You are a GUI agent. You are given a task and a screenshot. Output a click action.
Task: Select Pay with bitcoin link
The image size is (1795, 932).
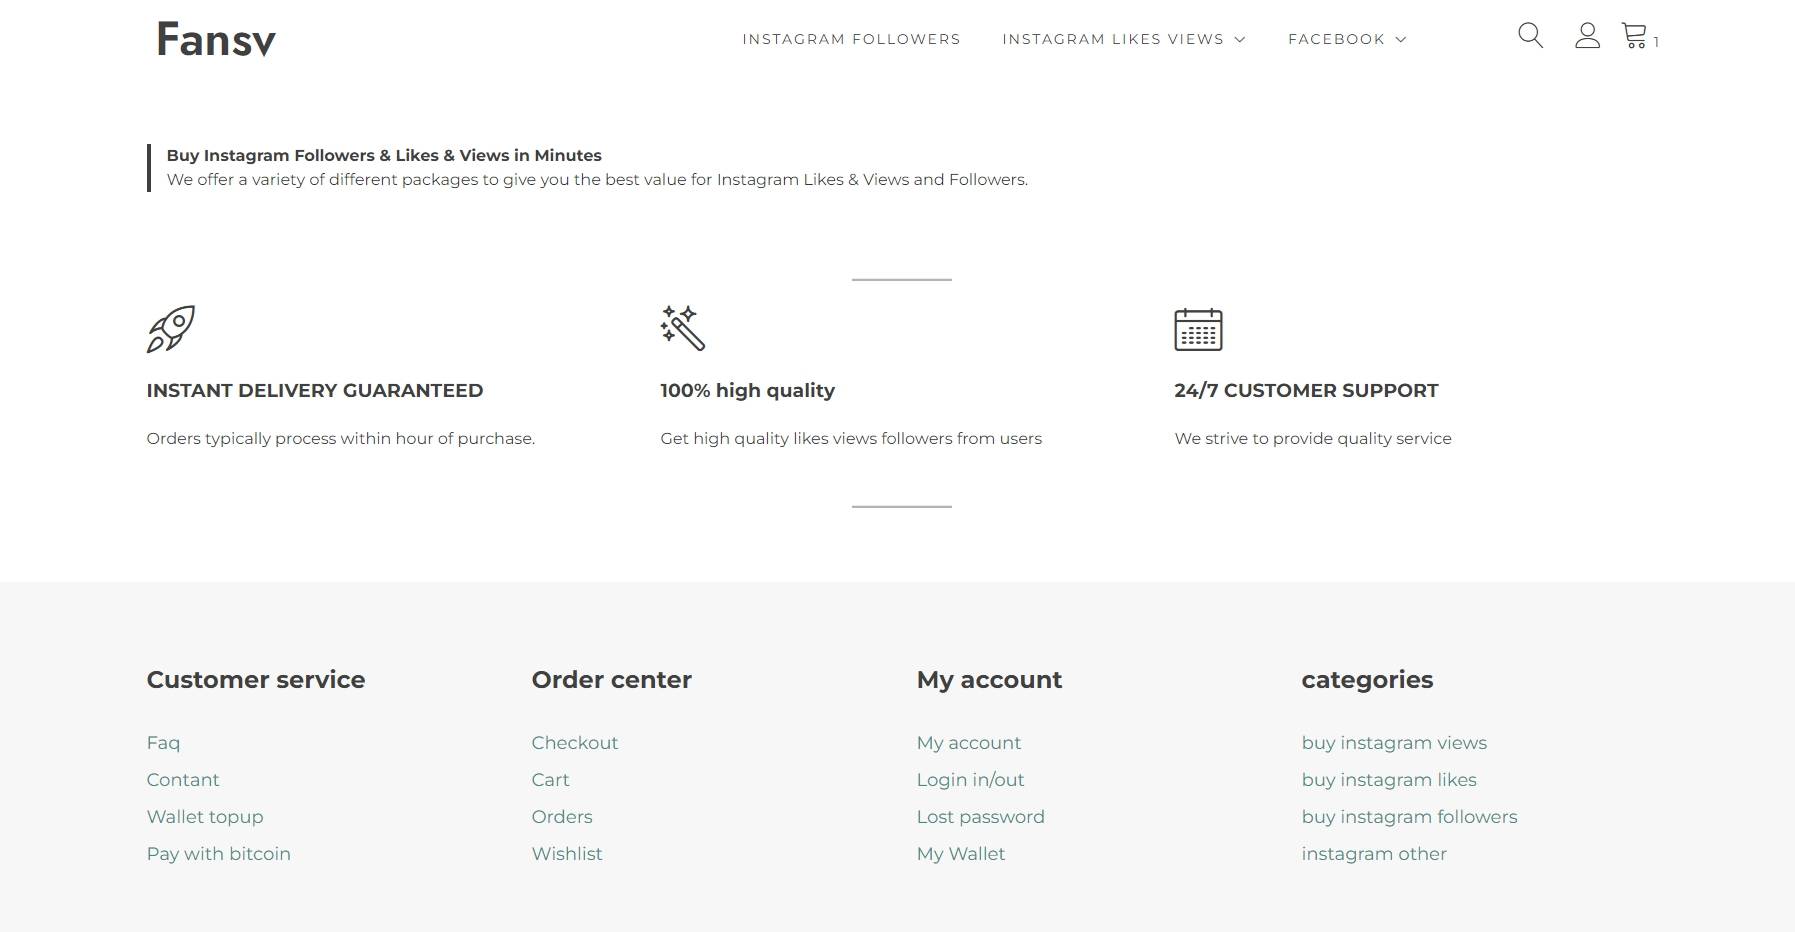(219, 854)
